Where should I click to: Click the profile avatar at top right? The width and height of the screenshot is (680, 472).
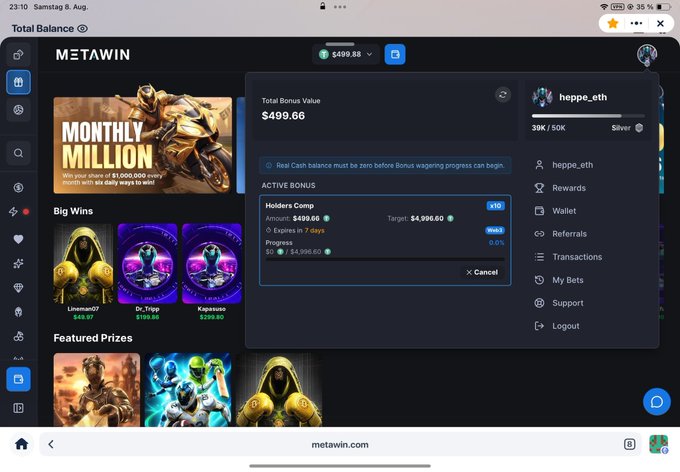coord(647,54)
